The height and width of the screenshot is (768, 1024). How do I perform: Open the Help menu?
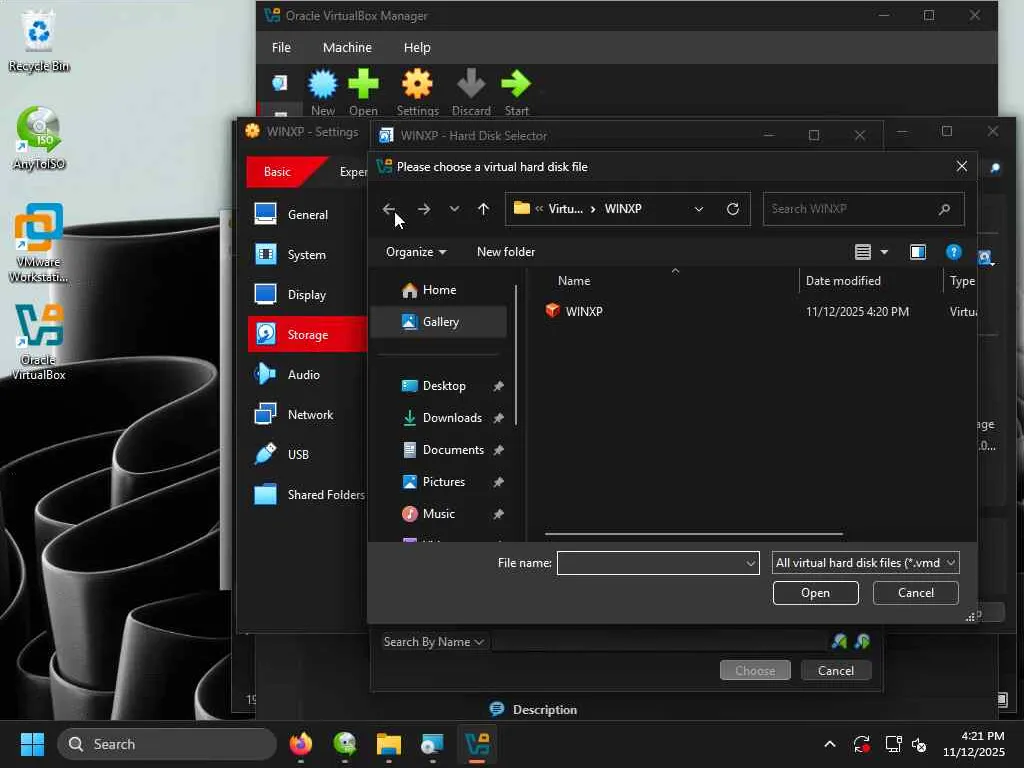[417, 48]
